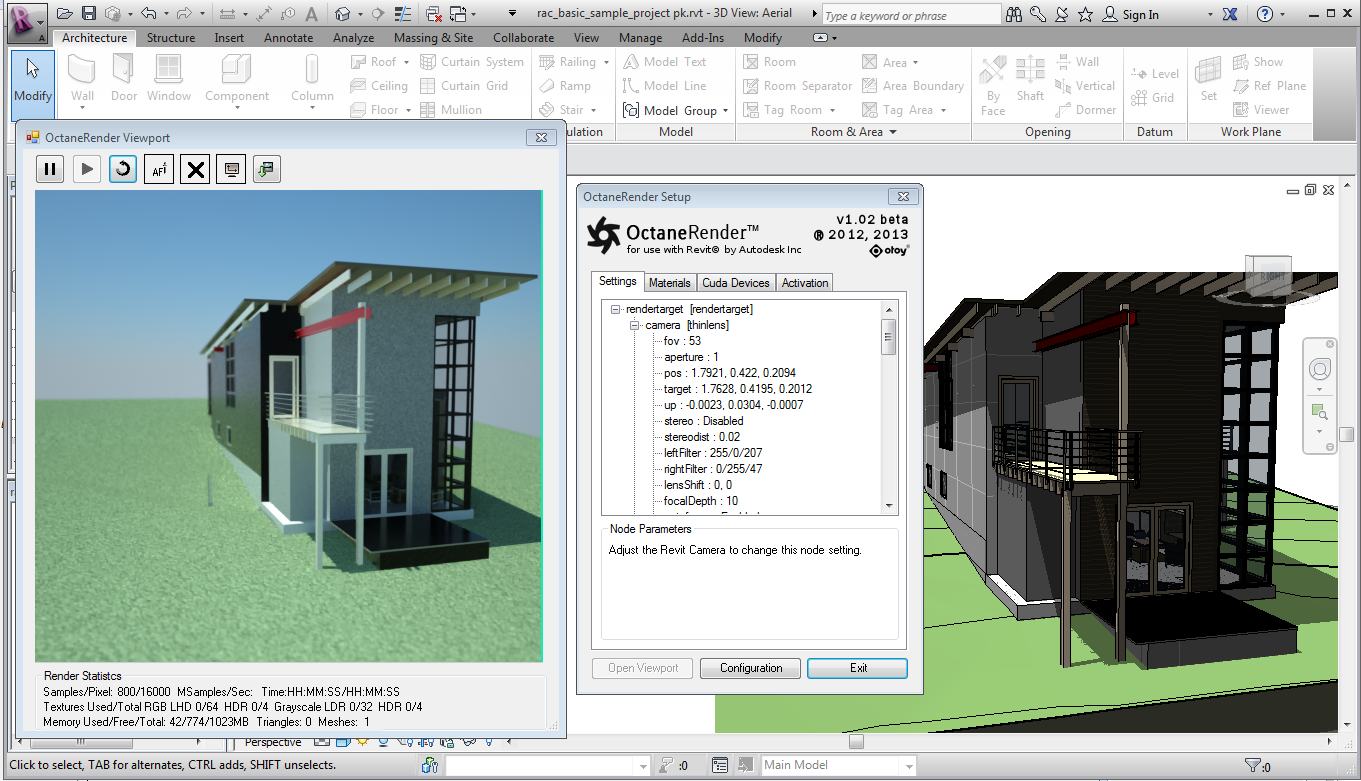Select the Curtain Grid tool
This screenshot has height=781, width=1361.
click(x=465, y=86)
